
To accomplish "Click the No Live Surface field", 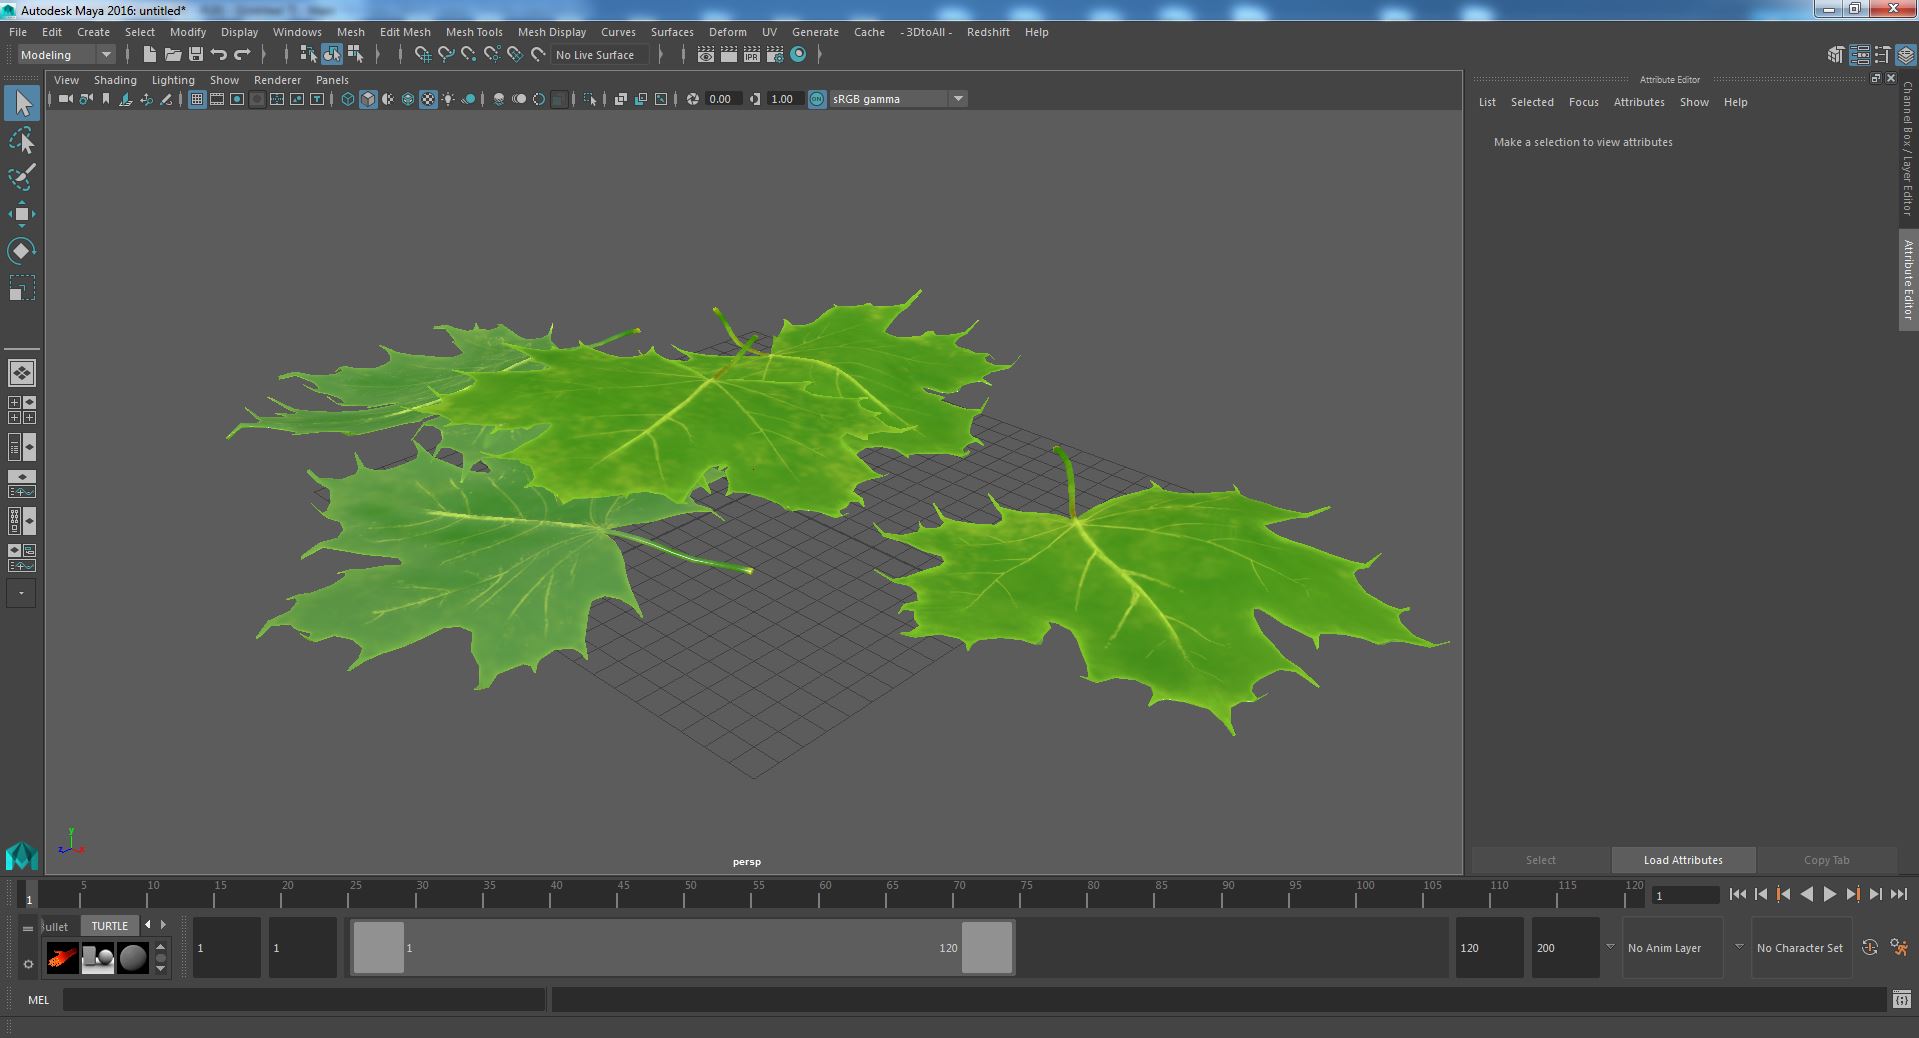I will [600, 55].
